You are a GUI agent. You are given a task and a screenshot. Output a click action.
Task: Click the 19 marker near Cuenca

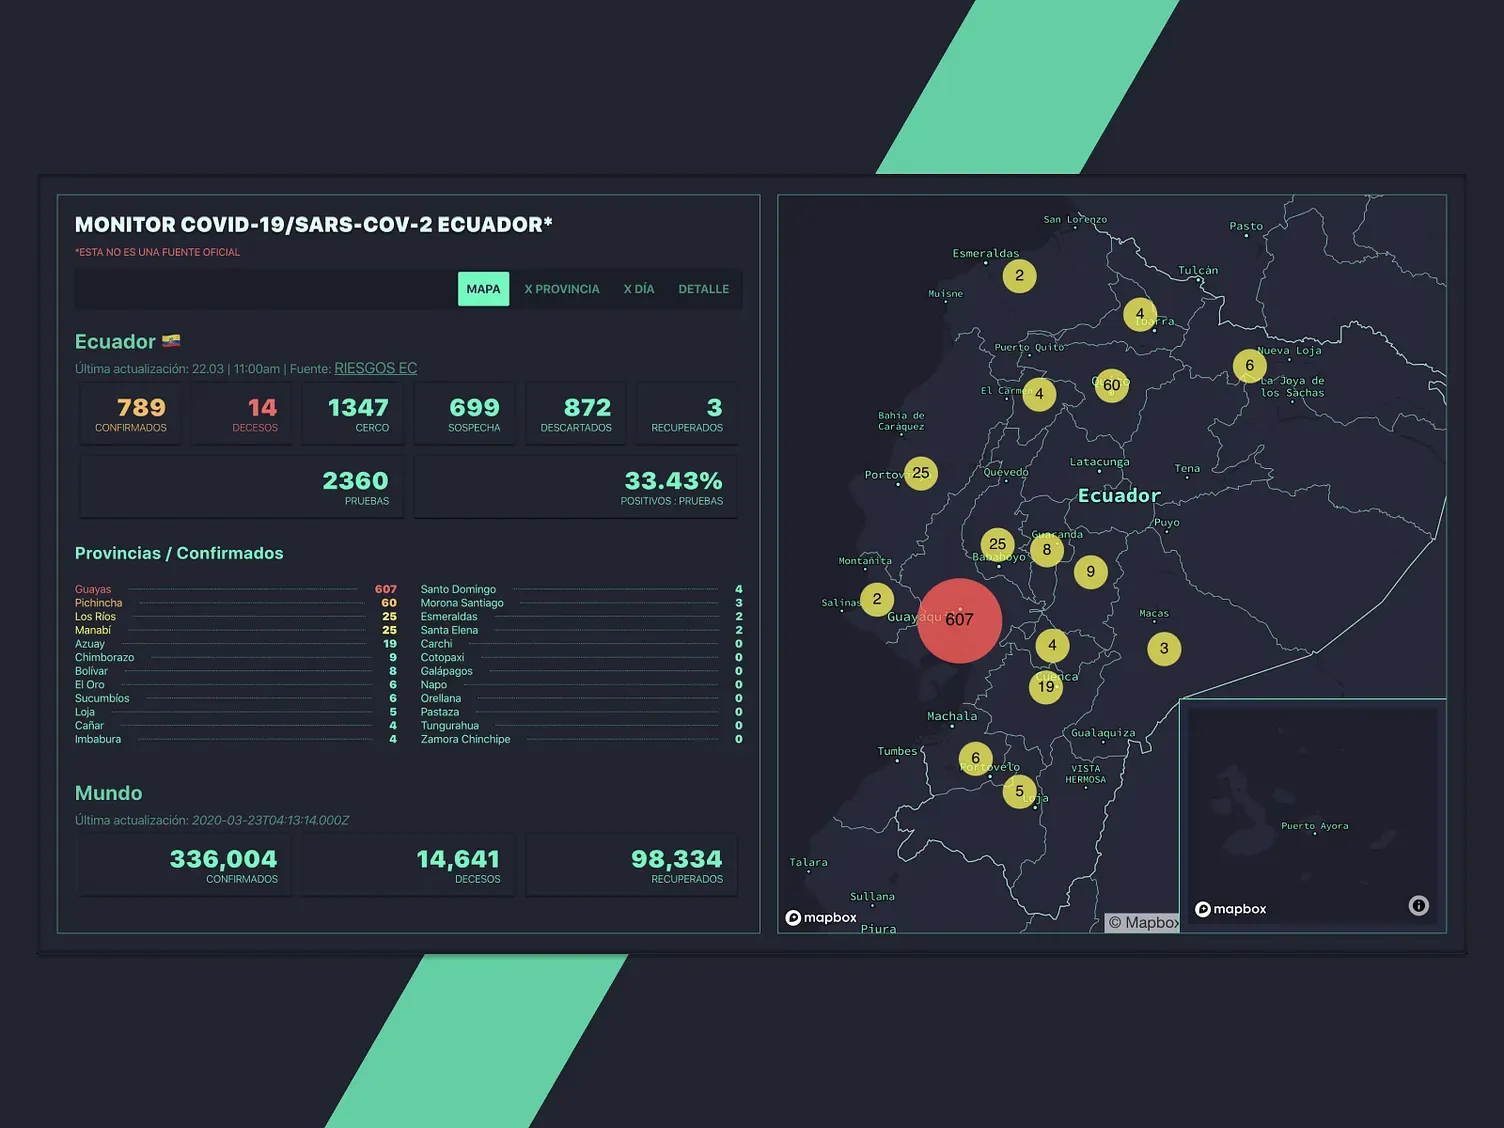1046,686
